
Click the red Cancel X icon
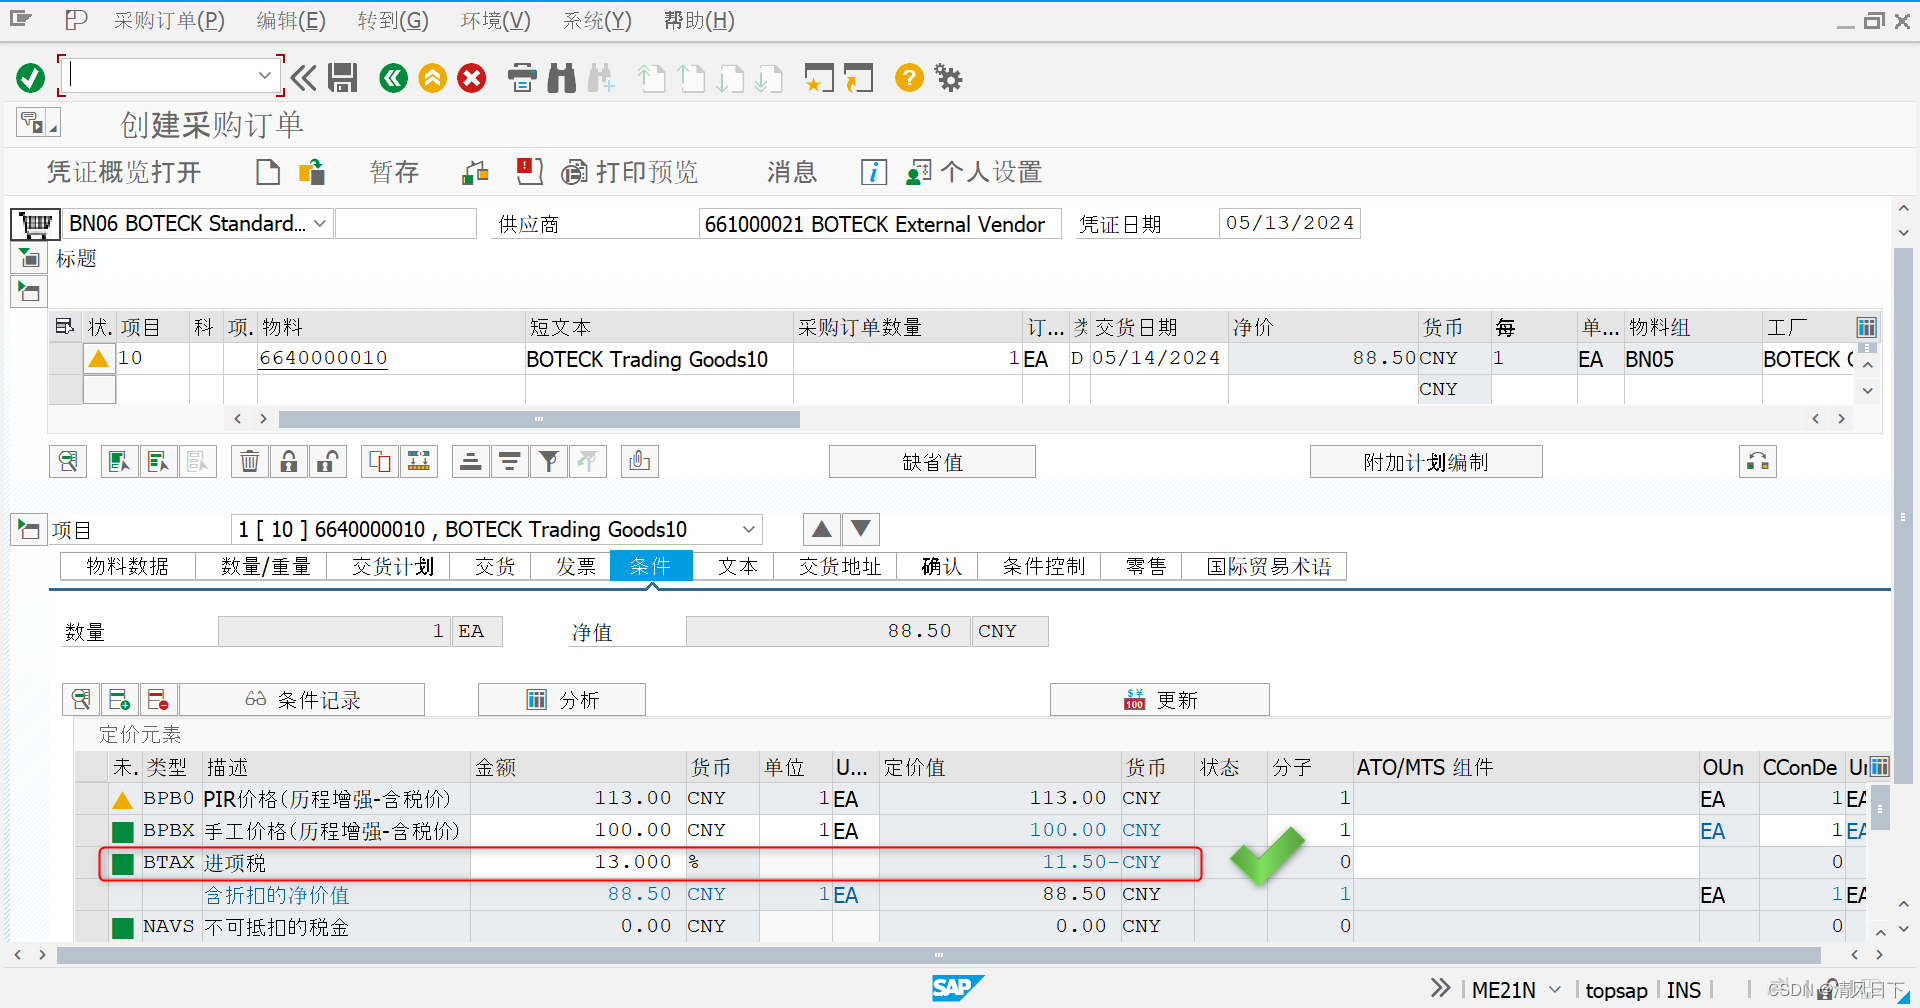472,78
